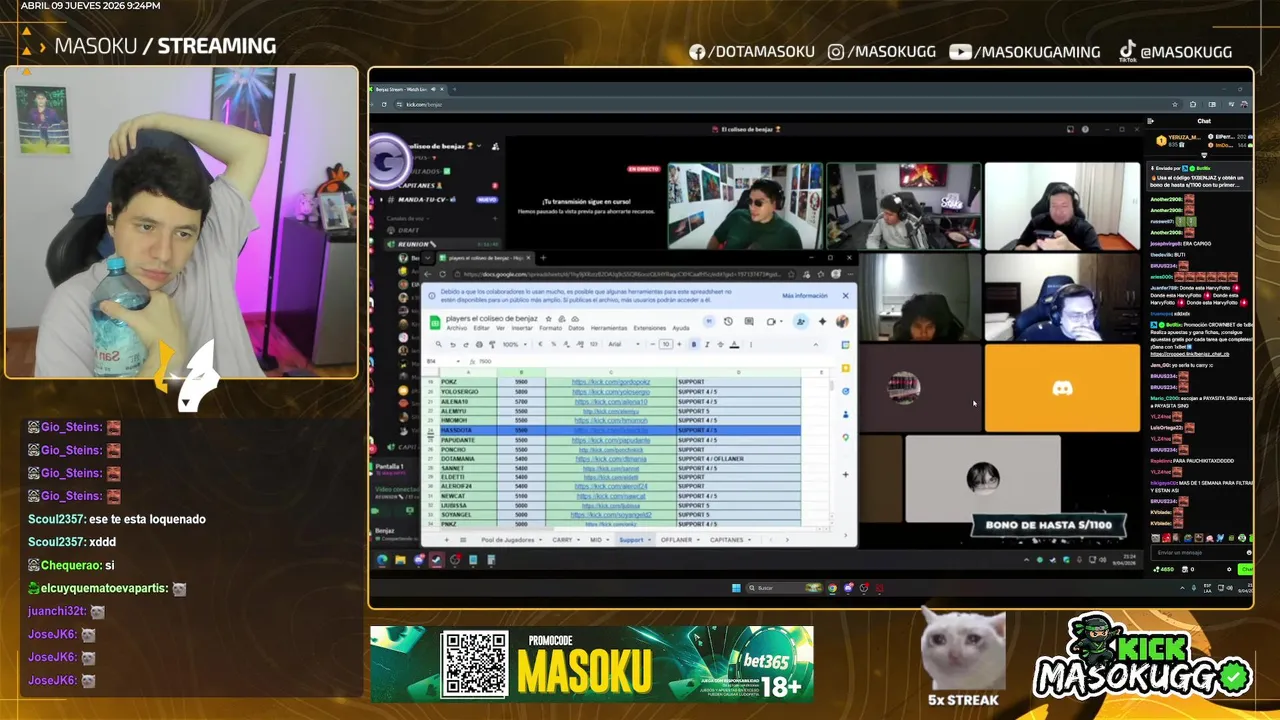Open the text color picker in Sheets
The height and width of the screenshot is (720, 1280).
point(734,344)
